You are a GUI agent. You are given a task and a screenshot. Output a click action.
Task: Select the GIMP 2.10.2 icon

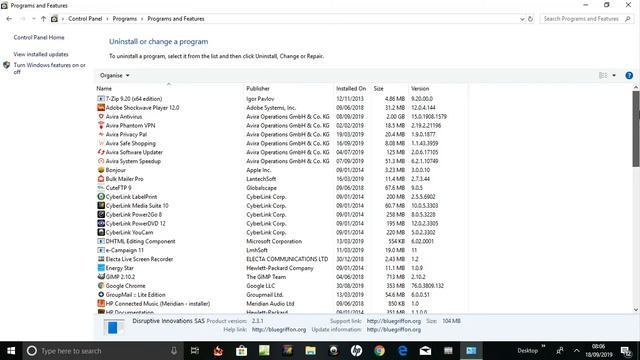point(101,277)
